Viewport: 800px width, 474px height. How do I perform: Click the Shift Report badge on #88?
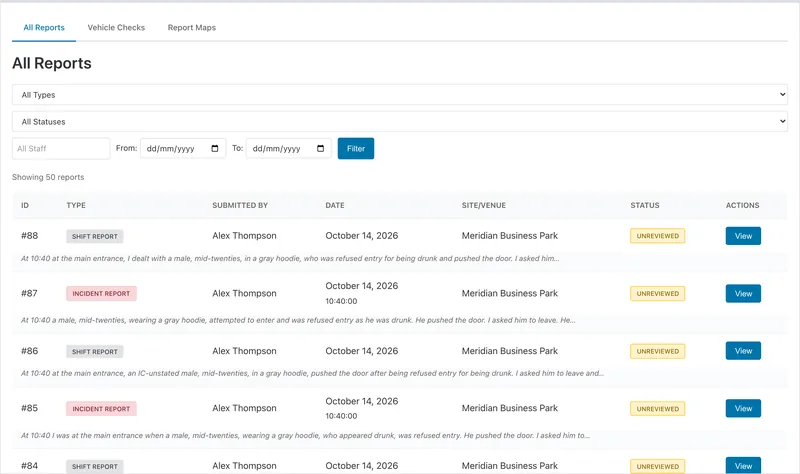point(95,236)
